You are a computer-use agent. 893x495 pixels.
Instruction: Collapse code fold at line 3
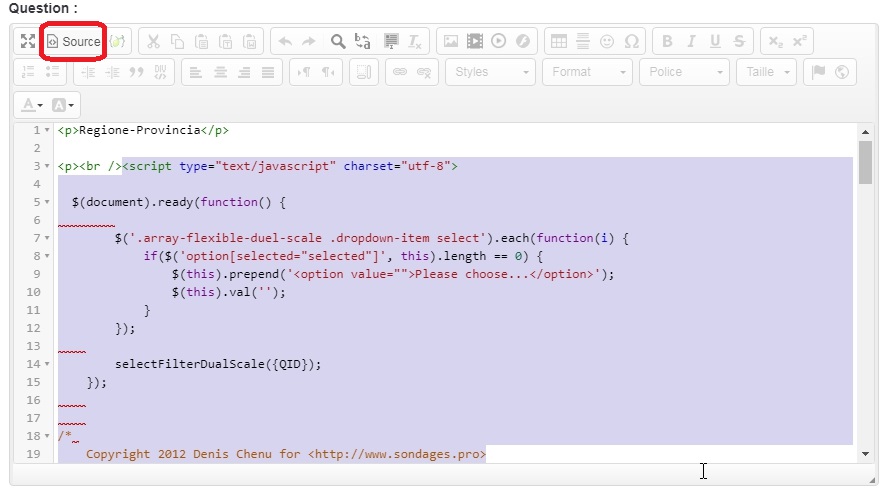[x=47, y=166]
